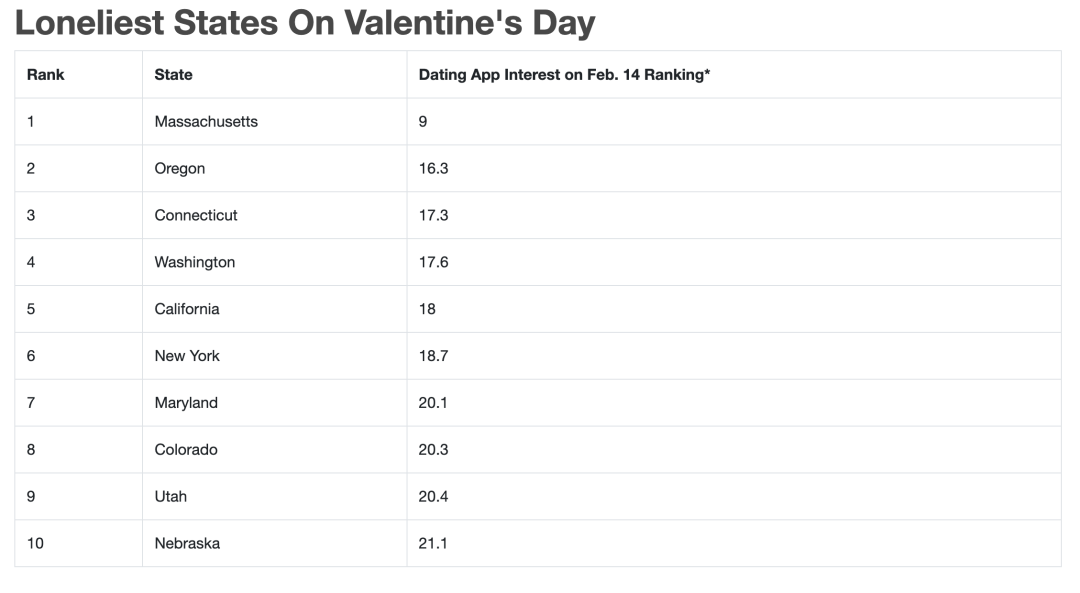Click the California cell
This screenshot has height=593, width=1080.
tap(187, 309)
